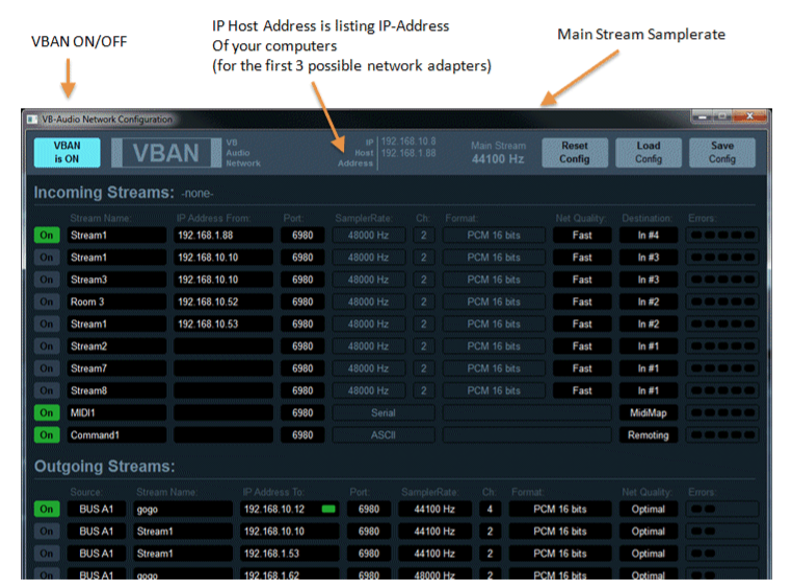Edit the Room 3 stream name field

(116, 302)
